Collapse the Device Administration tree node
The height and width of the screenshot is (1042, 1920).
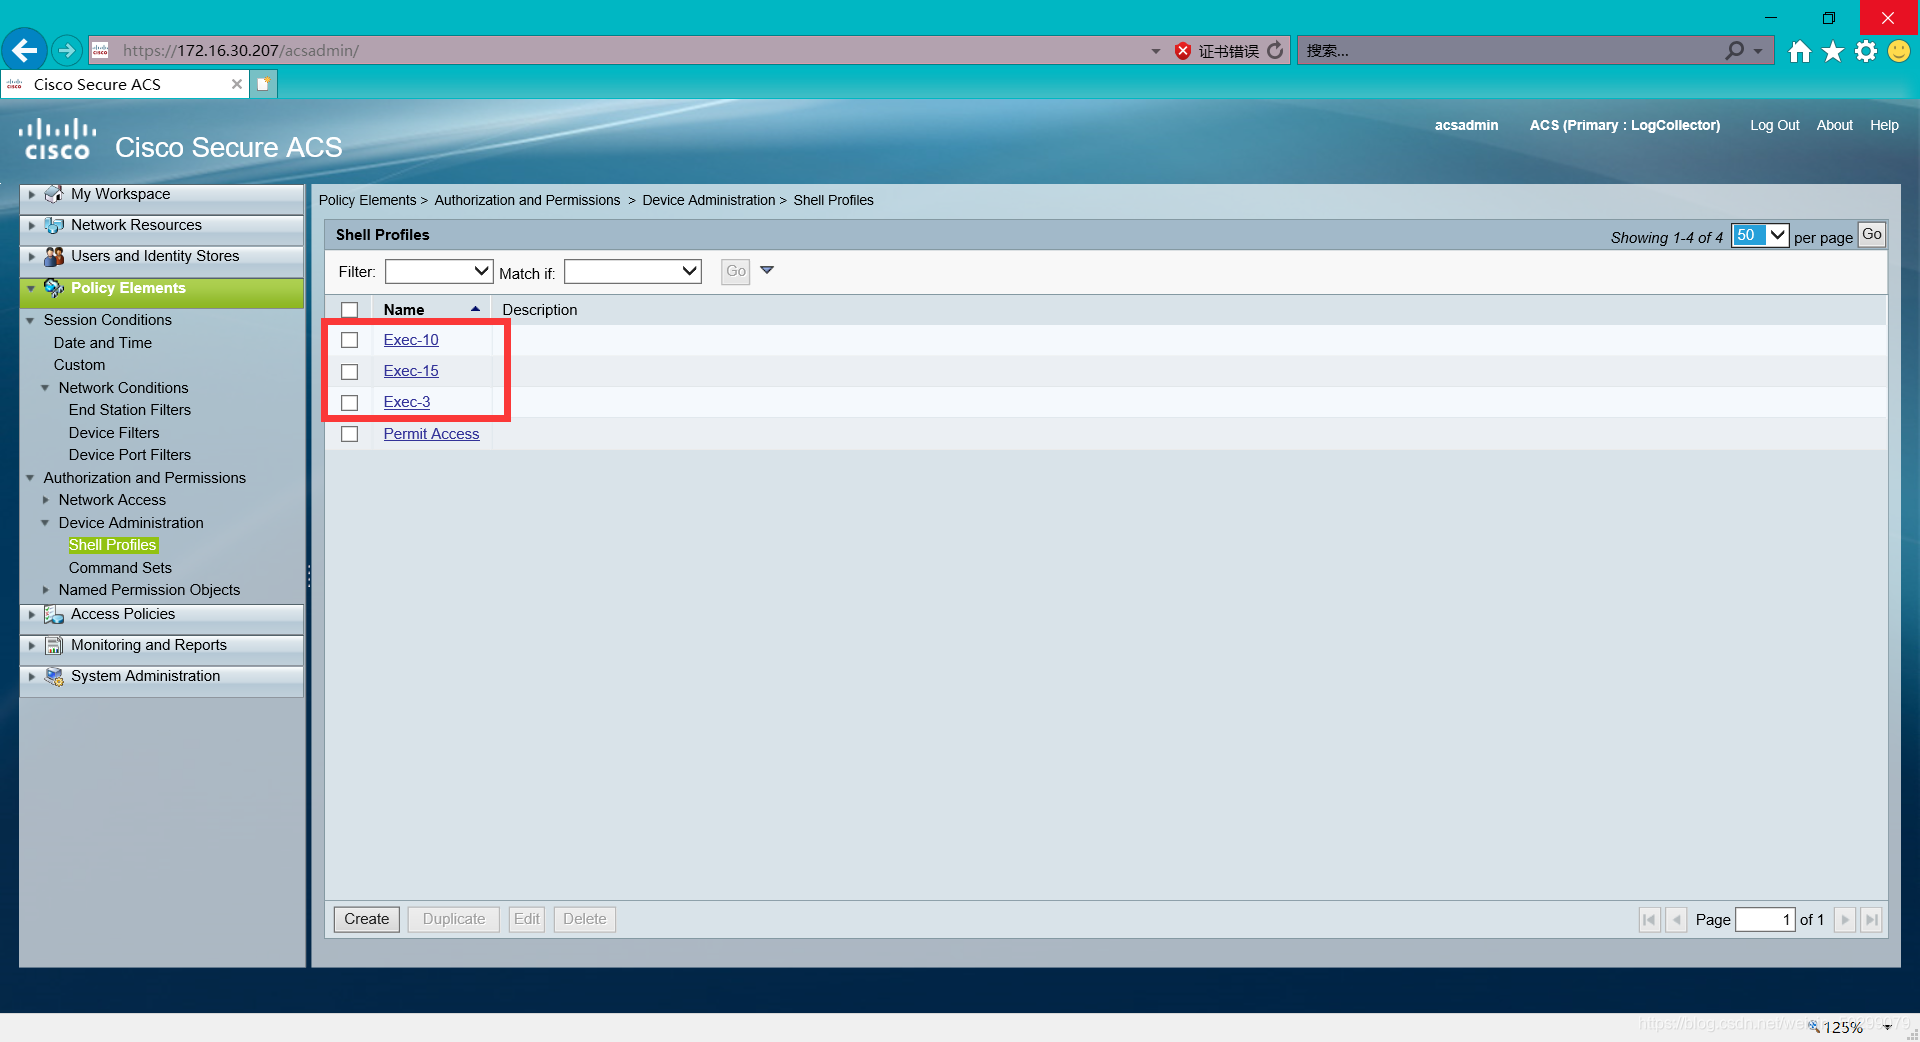(x=45, y=523)
